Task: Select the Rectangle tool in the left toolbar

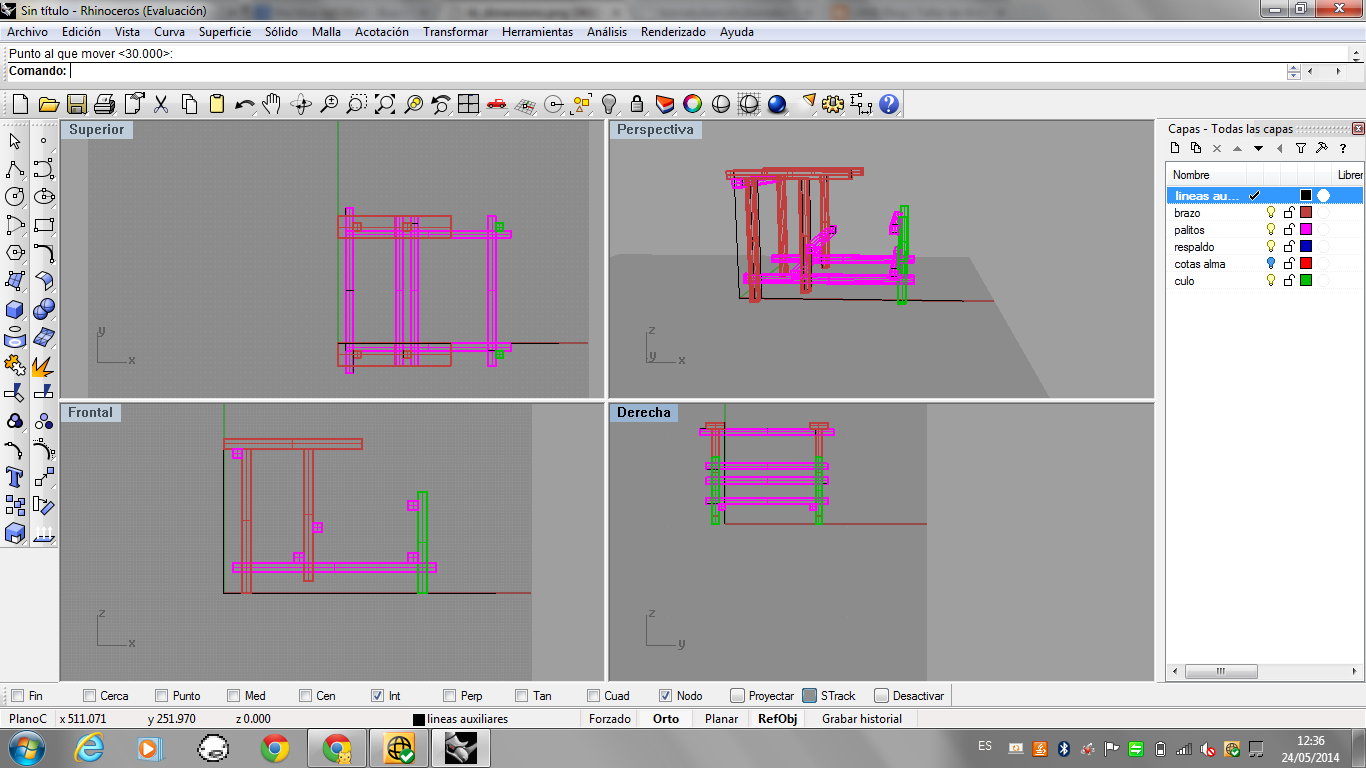Action: coord(43,225)
